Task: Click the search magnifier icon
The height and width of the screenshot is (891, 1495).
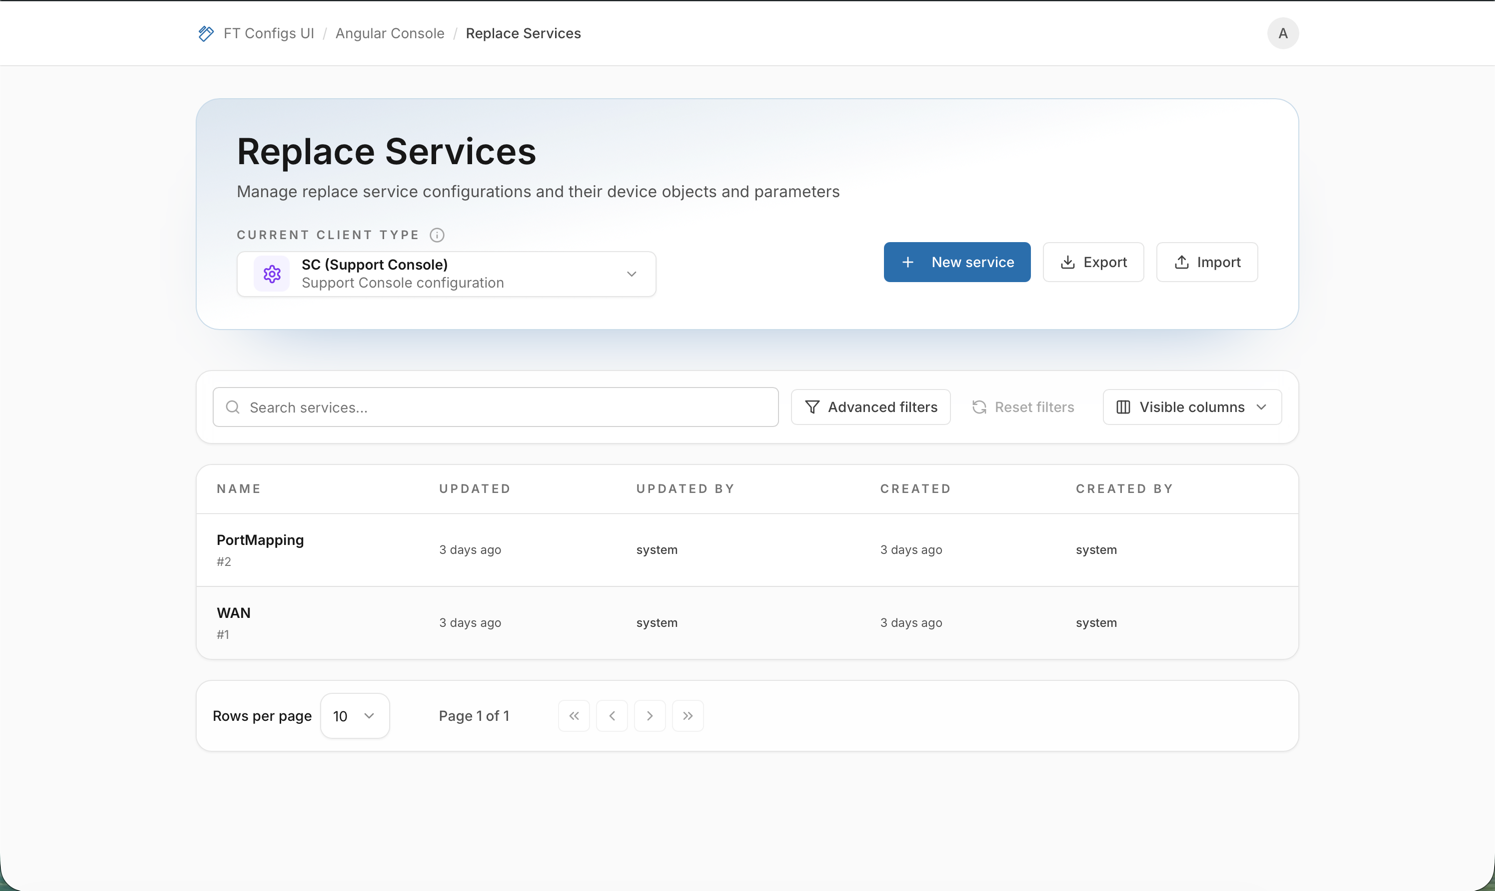Action: tap(233, 407)
